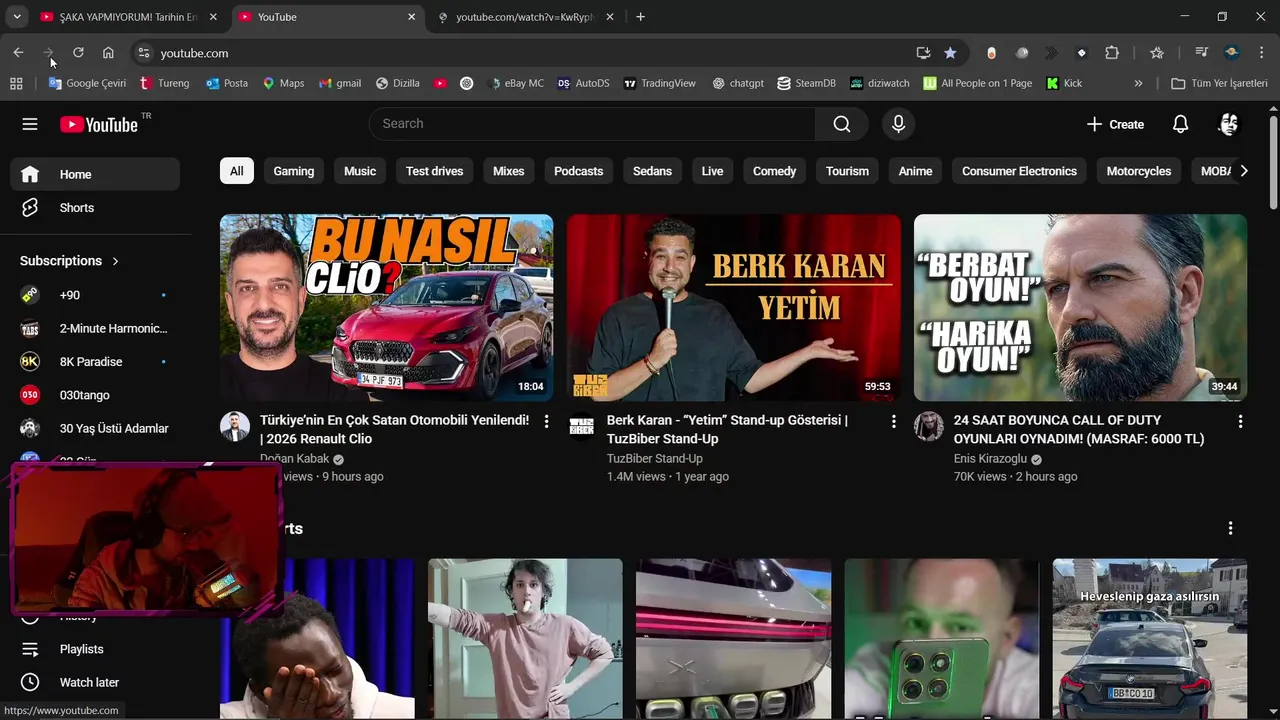Focus the YouTube search box
The height and width of the screenshot is (720, 1280).
(592, 124)
